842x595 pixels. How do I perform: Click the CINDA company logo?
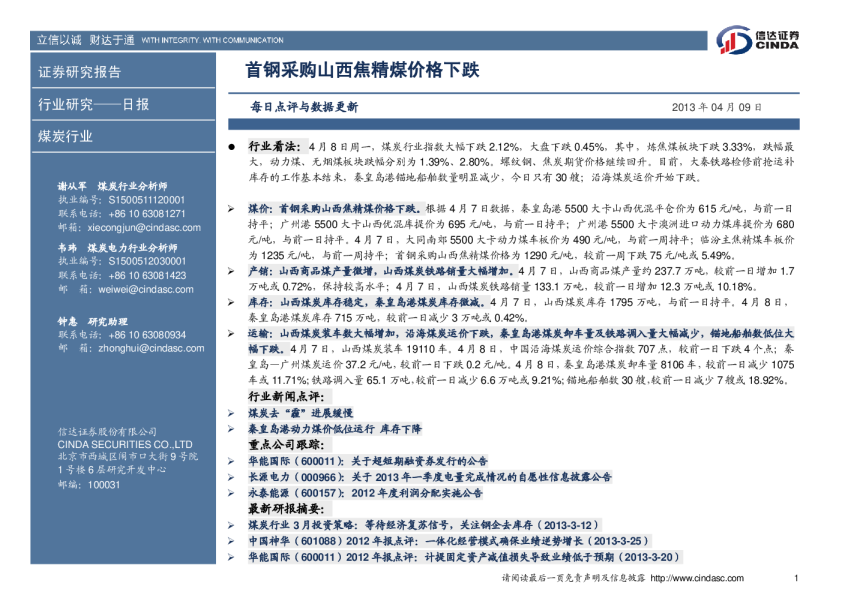coord(759,41)
